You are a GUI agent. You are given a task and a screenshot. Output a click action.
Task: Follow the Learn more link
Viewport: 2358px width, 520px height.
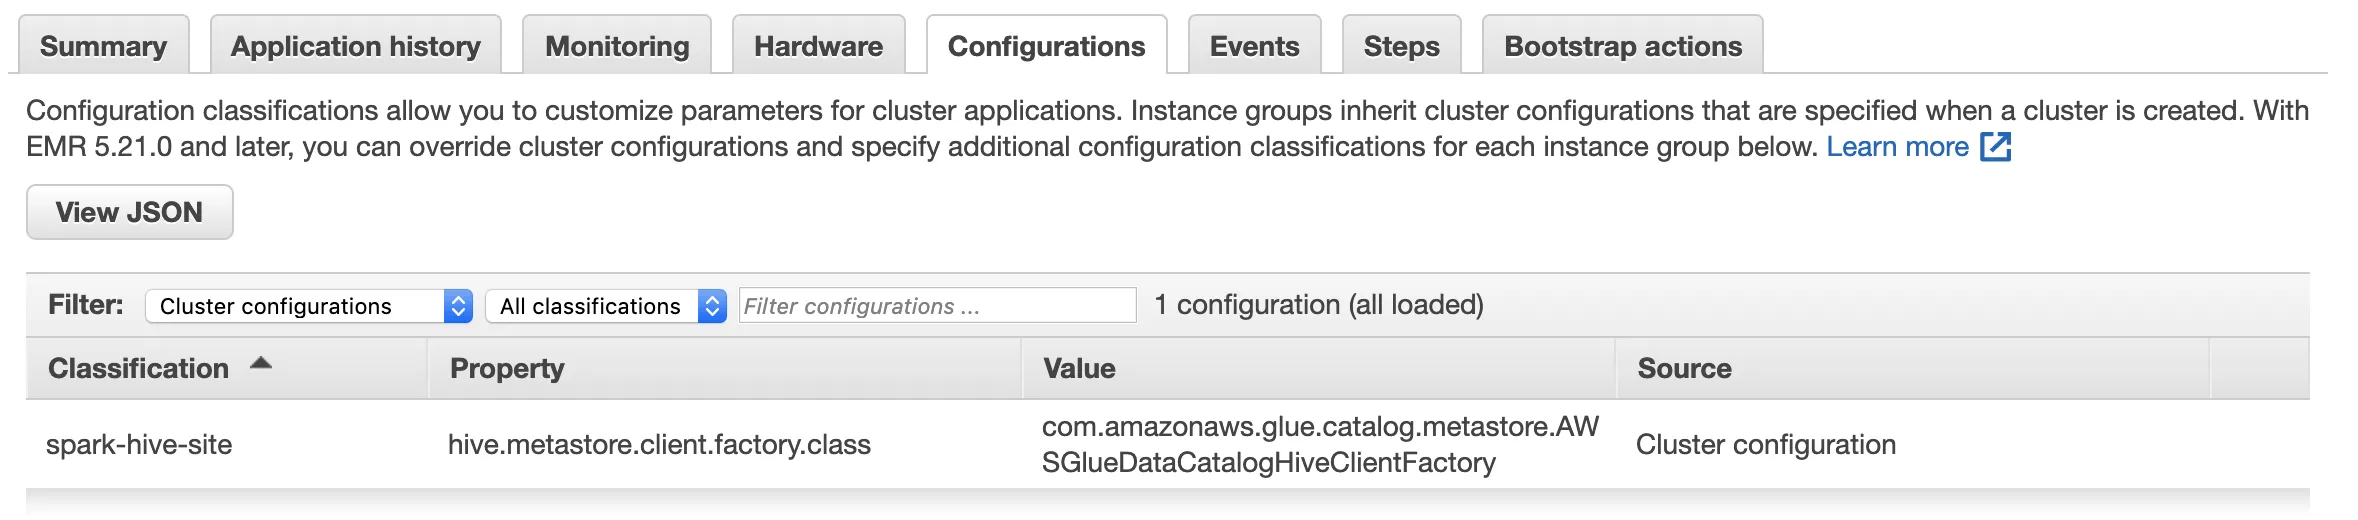[1897, 147]
